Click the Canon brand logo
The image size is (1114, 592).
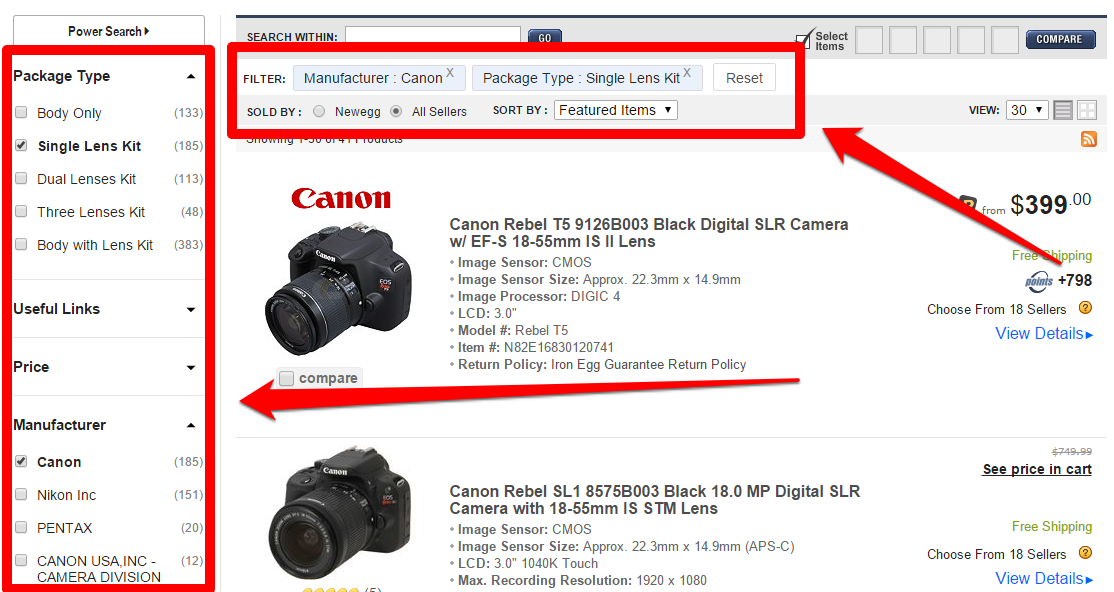[x=341, y=199]
